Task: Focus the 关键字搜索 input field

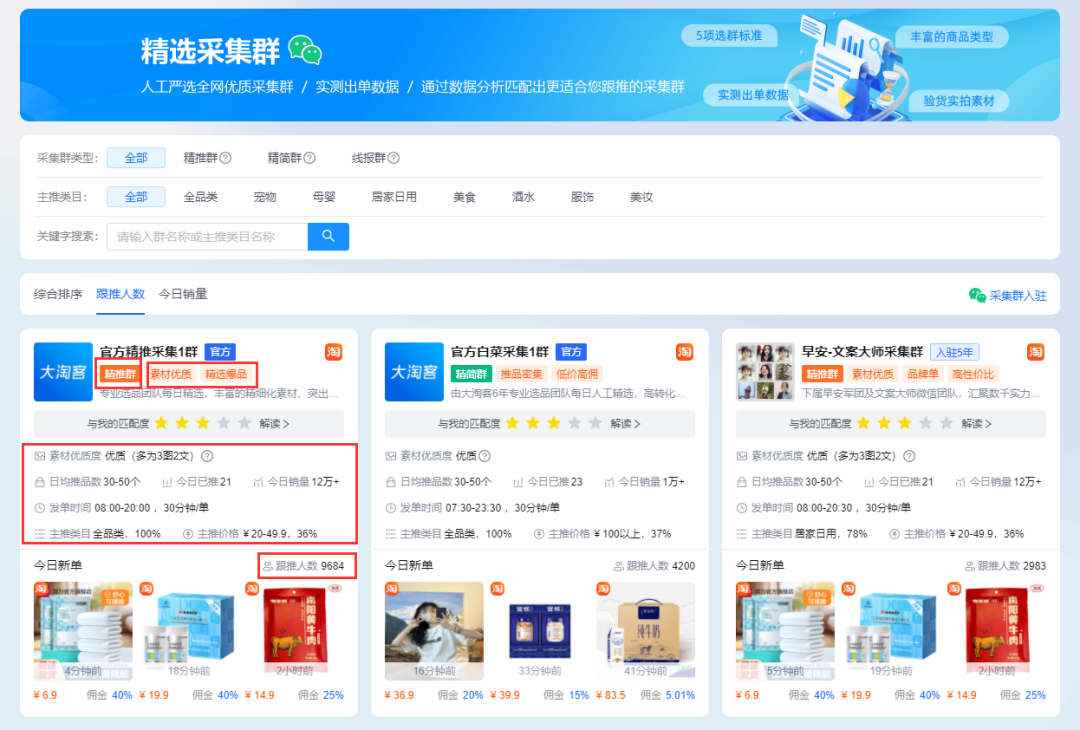Action: coord(207,236)
